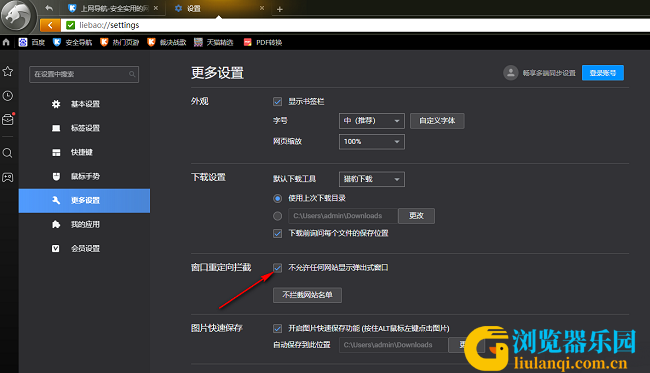Screen dimensions: 650x373
Task: Go to 会员设置 section
Action: click(85, 249)
